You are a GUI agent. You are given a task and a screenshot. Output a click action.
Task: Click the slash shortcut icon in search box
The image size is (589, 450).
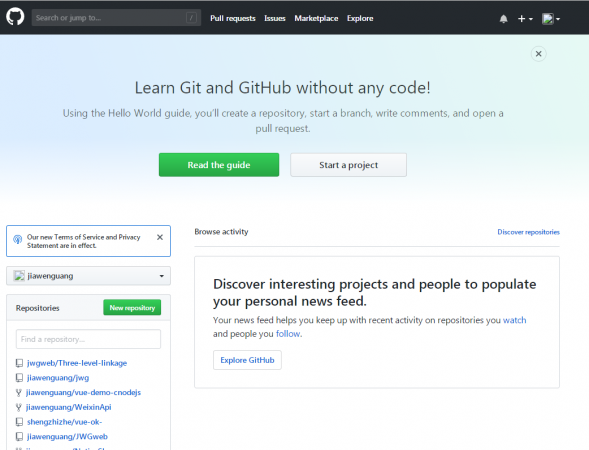coord(191,18)
